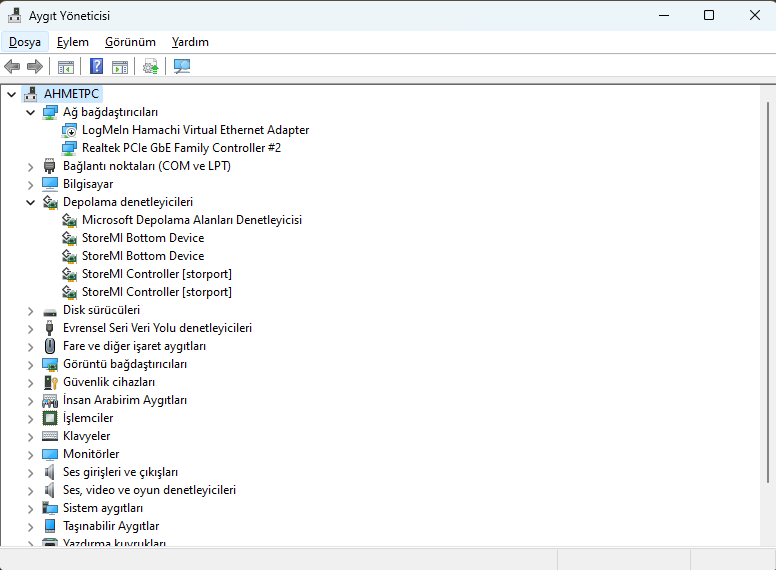Click the Güvenlik cihazları key icon

[x=50, y=382]
